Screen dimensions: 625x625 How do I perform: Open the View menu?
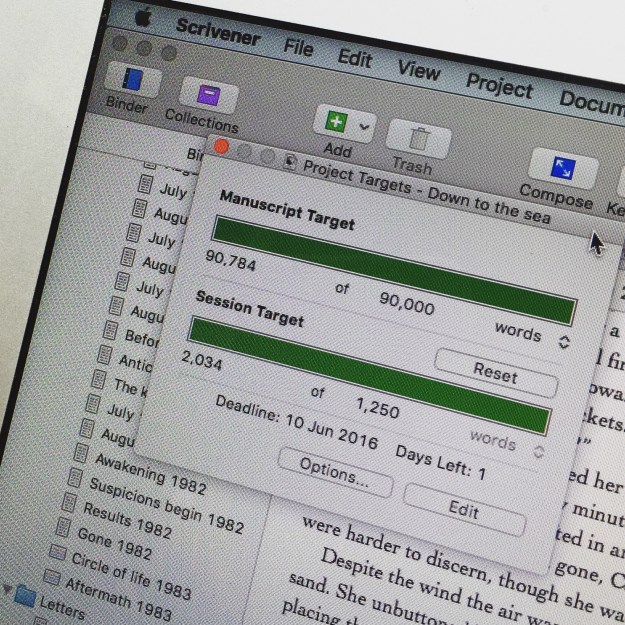(x=418, y=68)
